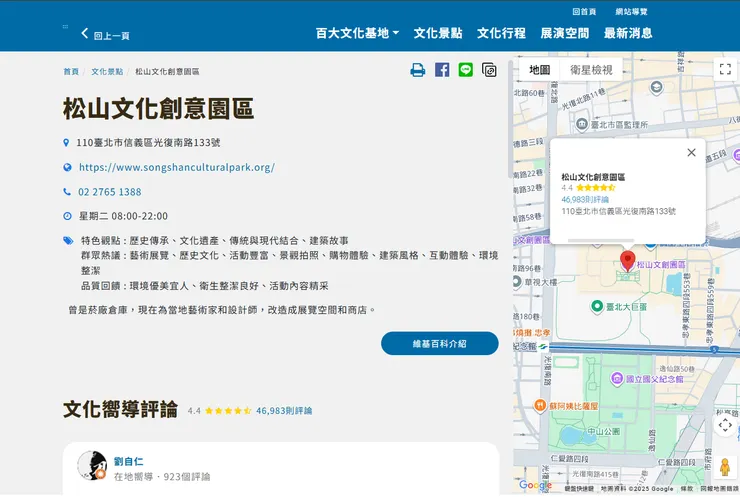Open songshanculturalpark.org website link

(x=177, y=167)
